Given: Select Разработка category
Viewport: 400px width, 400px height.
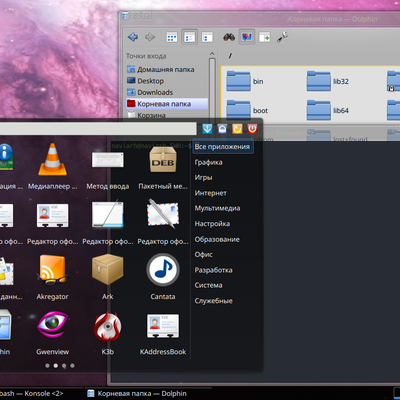Looking at the screenshot, I should click(x=213, y=270).
